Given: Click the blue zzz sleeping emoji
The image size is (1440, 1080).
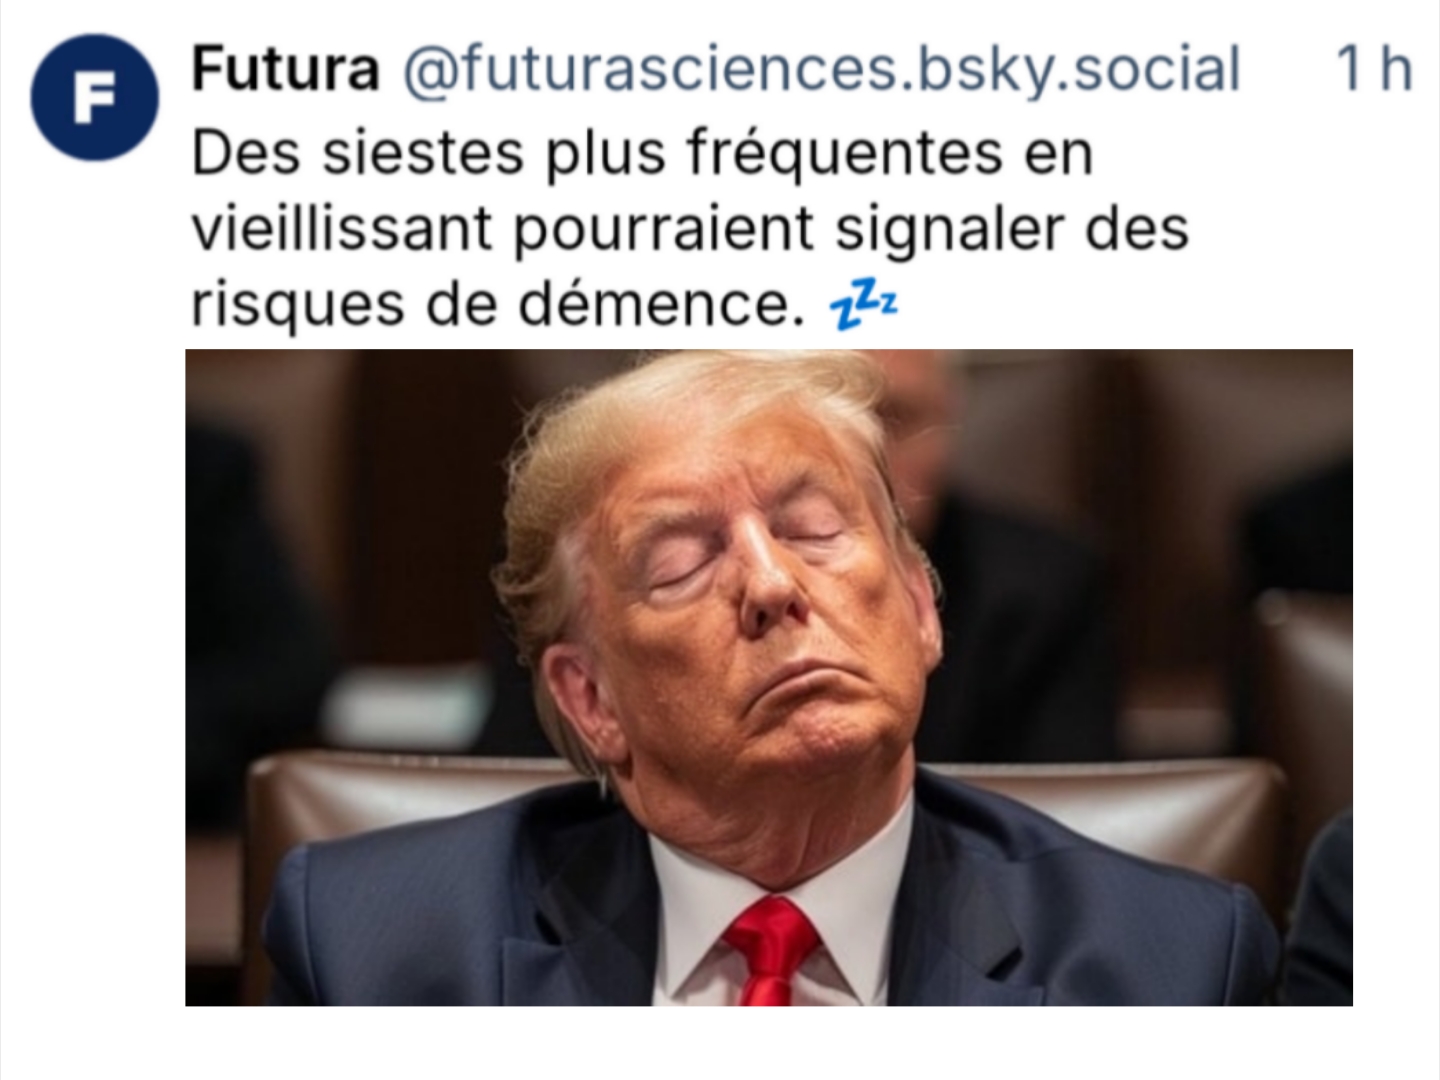Looking at the screenshot, I should click(864, 305).
